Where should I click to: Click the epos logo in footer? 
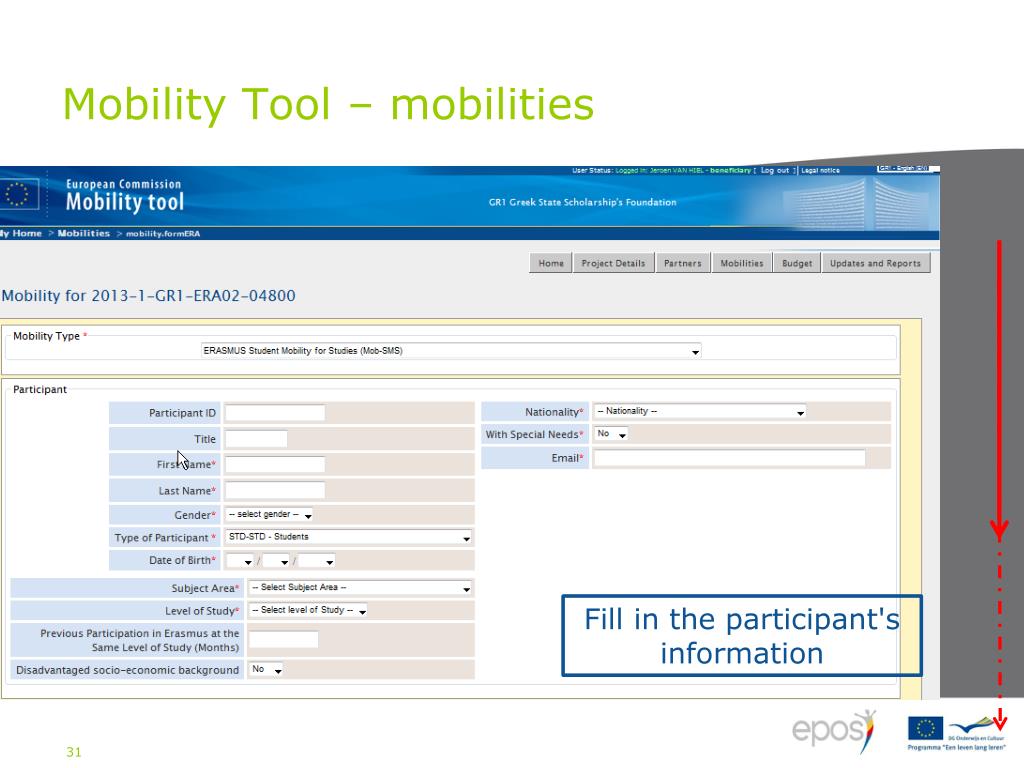(834, 731)
